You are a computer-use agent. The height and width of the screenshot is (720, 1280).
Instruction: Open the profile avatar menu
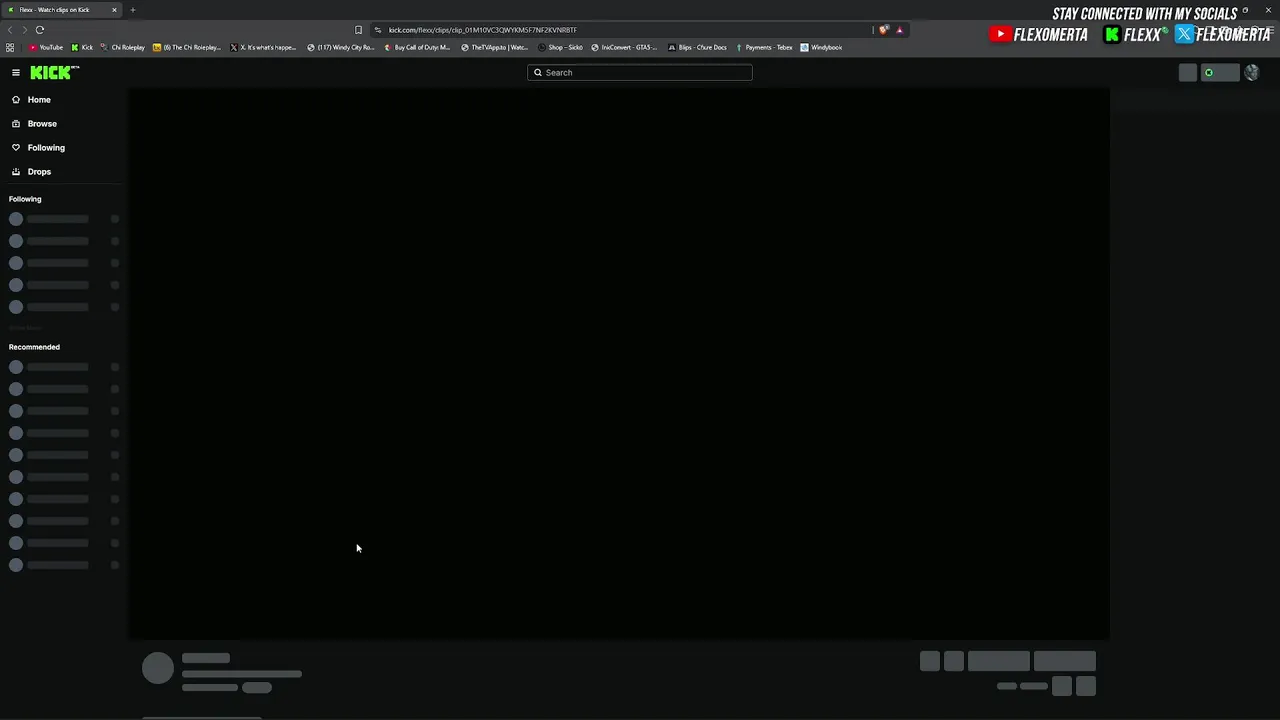tap(1251, 73)
